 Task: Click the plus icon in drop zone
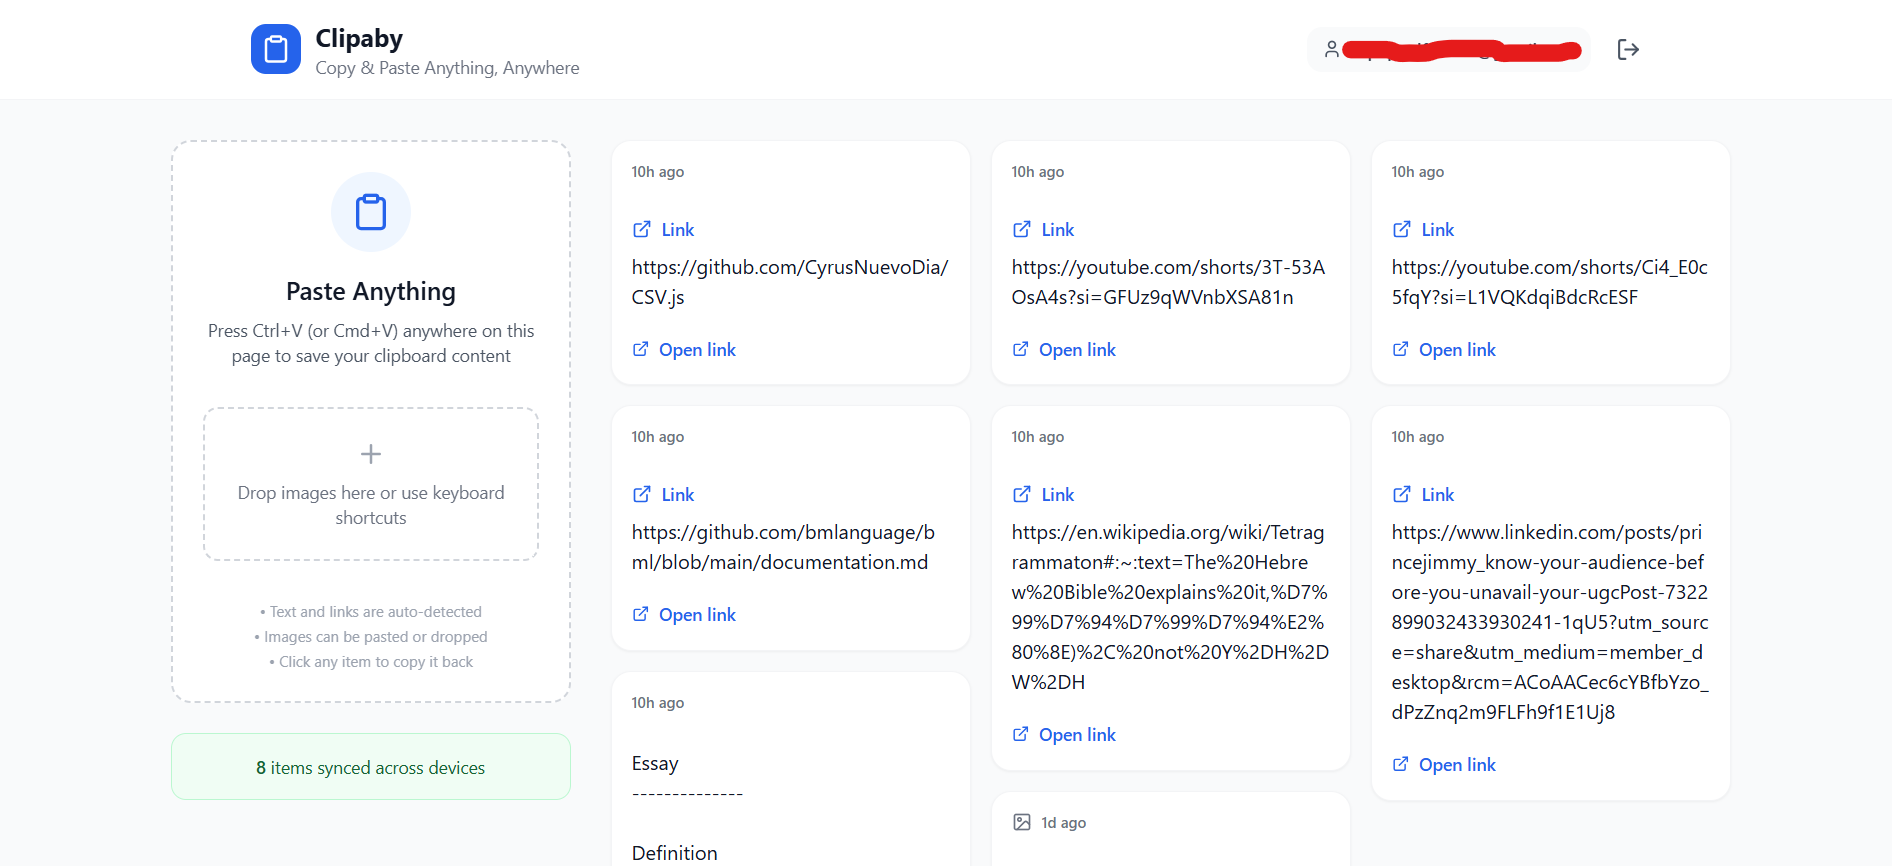[371, 454]
